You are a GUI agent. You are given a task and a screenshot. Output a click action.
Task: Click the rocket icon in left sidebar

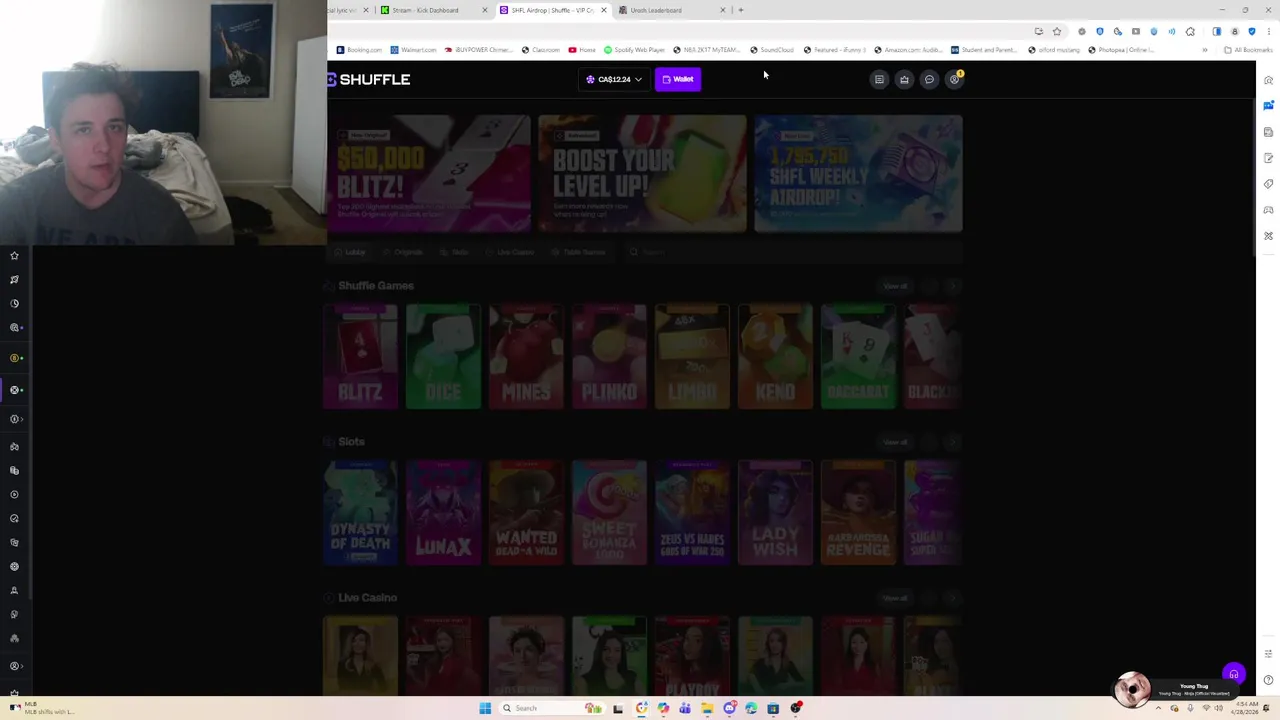(14, 280)
